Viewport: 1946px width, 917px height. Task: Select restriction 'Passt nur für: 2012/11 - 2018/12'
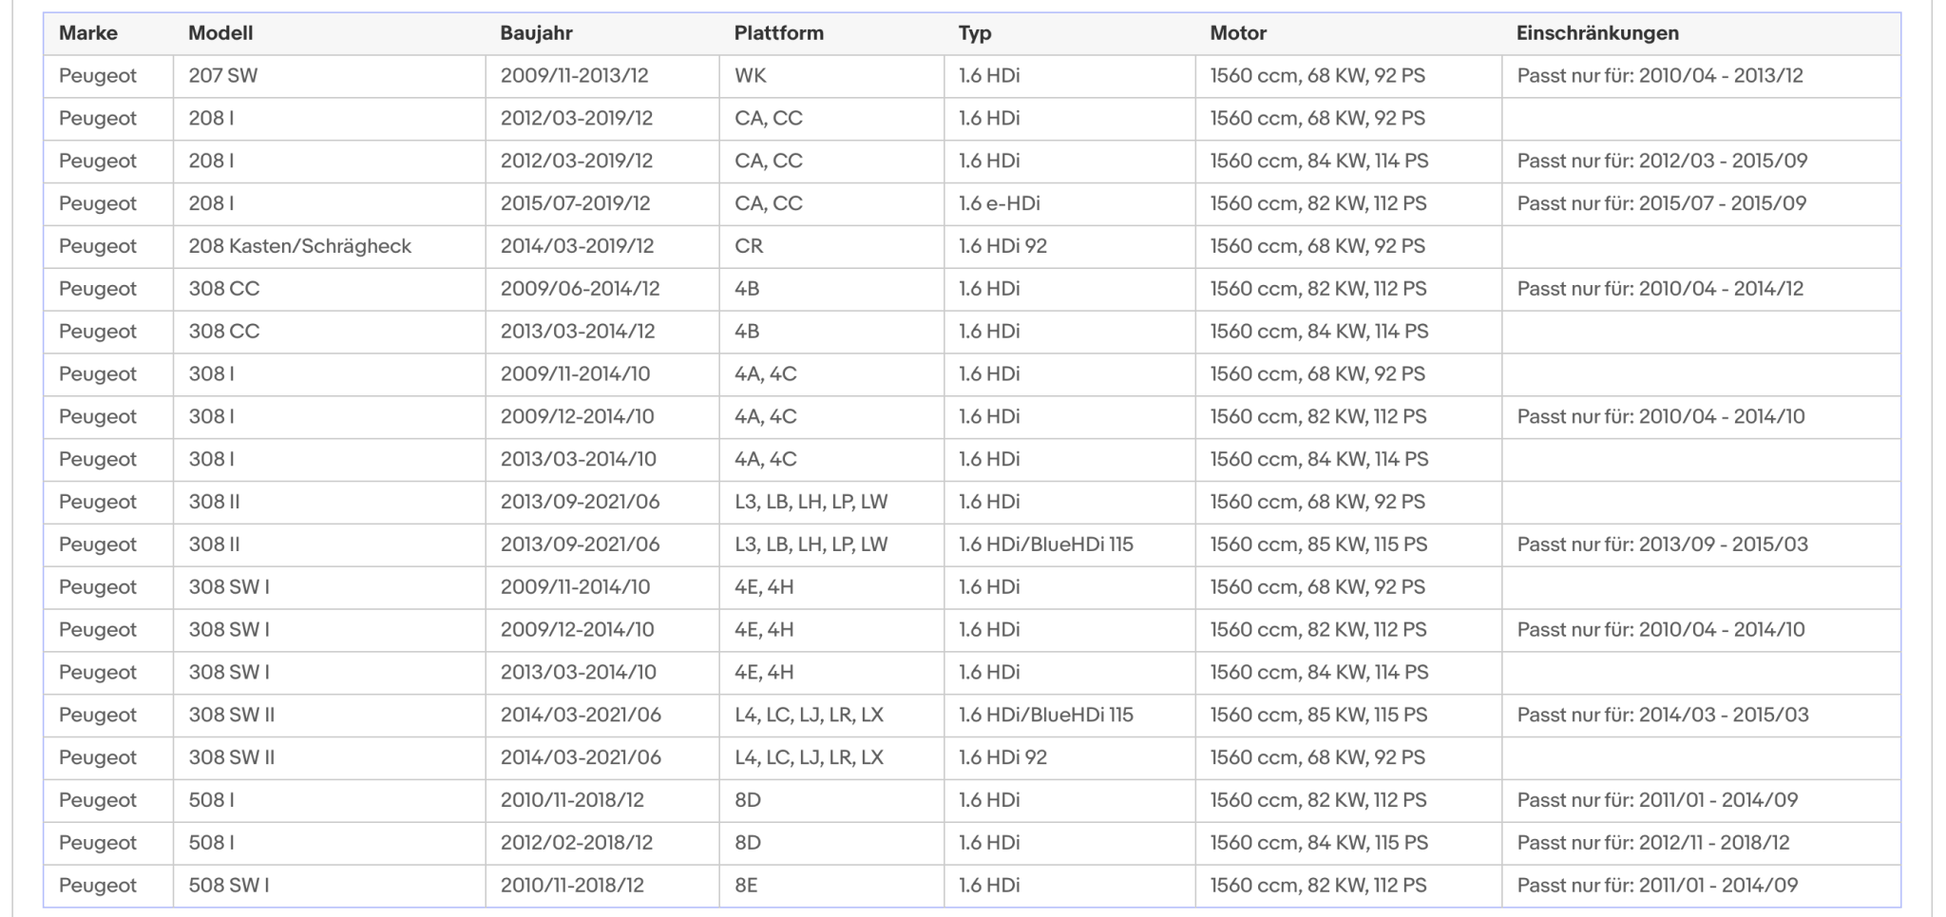[1653, 843]
